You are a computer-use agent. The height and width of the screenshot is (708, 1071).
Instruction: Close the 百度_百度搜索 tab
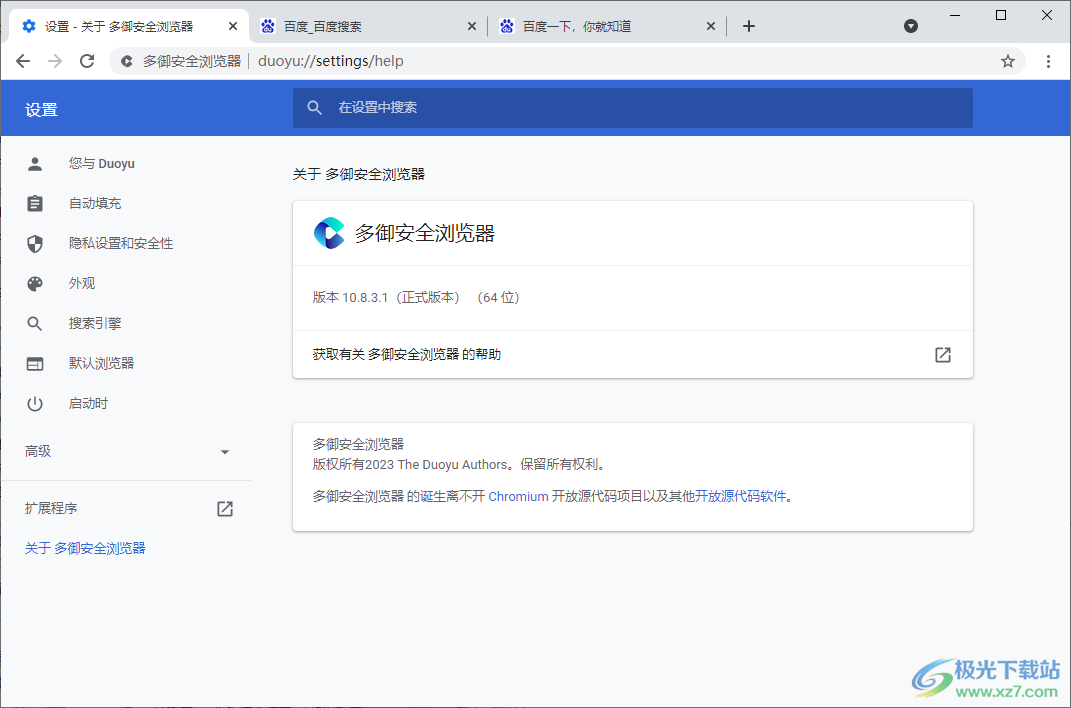click(x=471, y=26)
